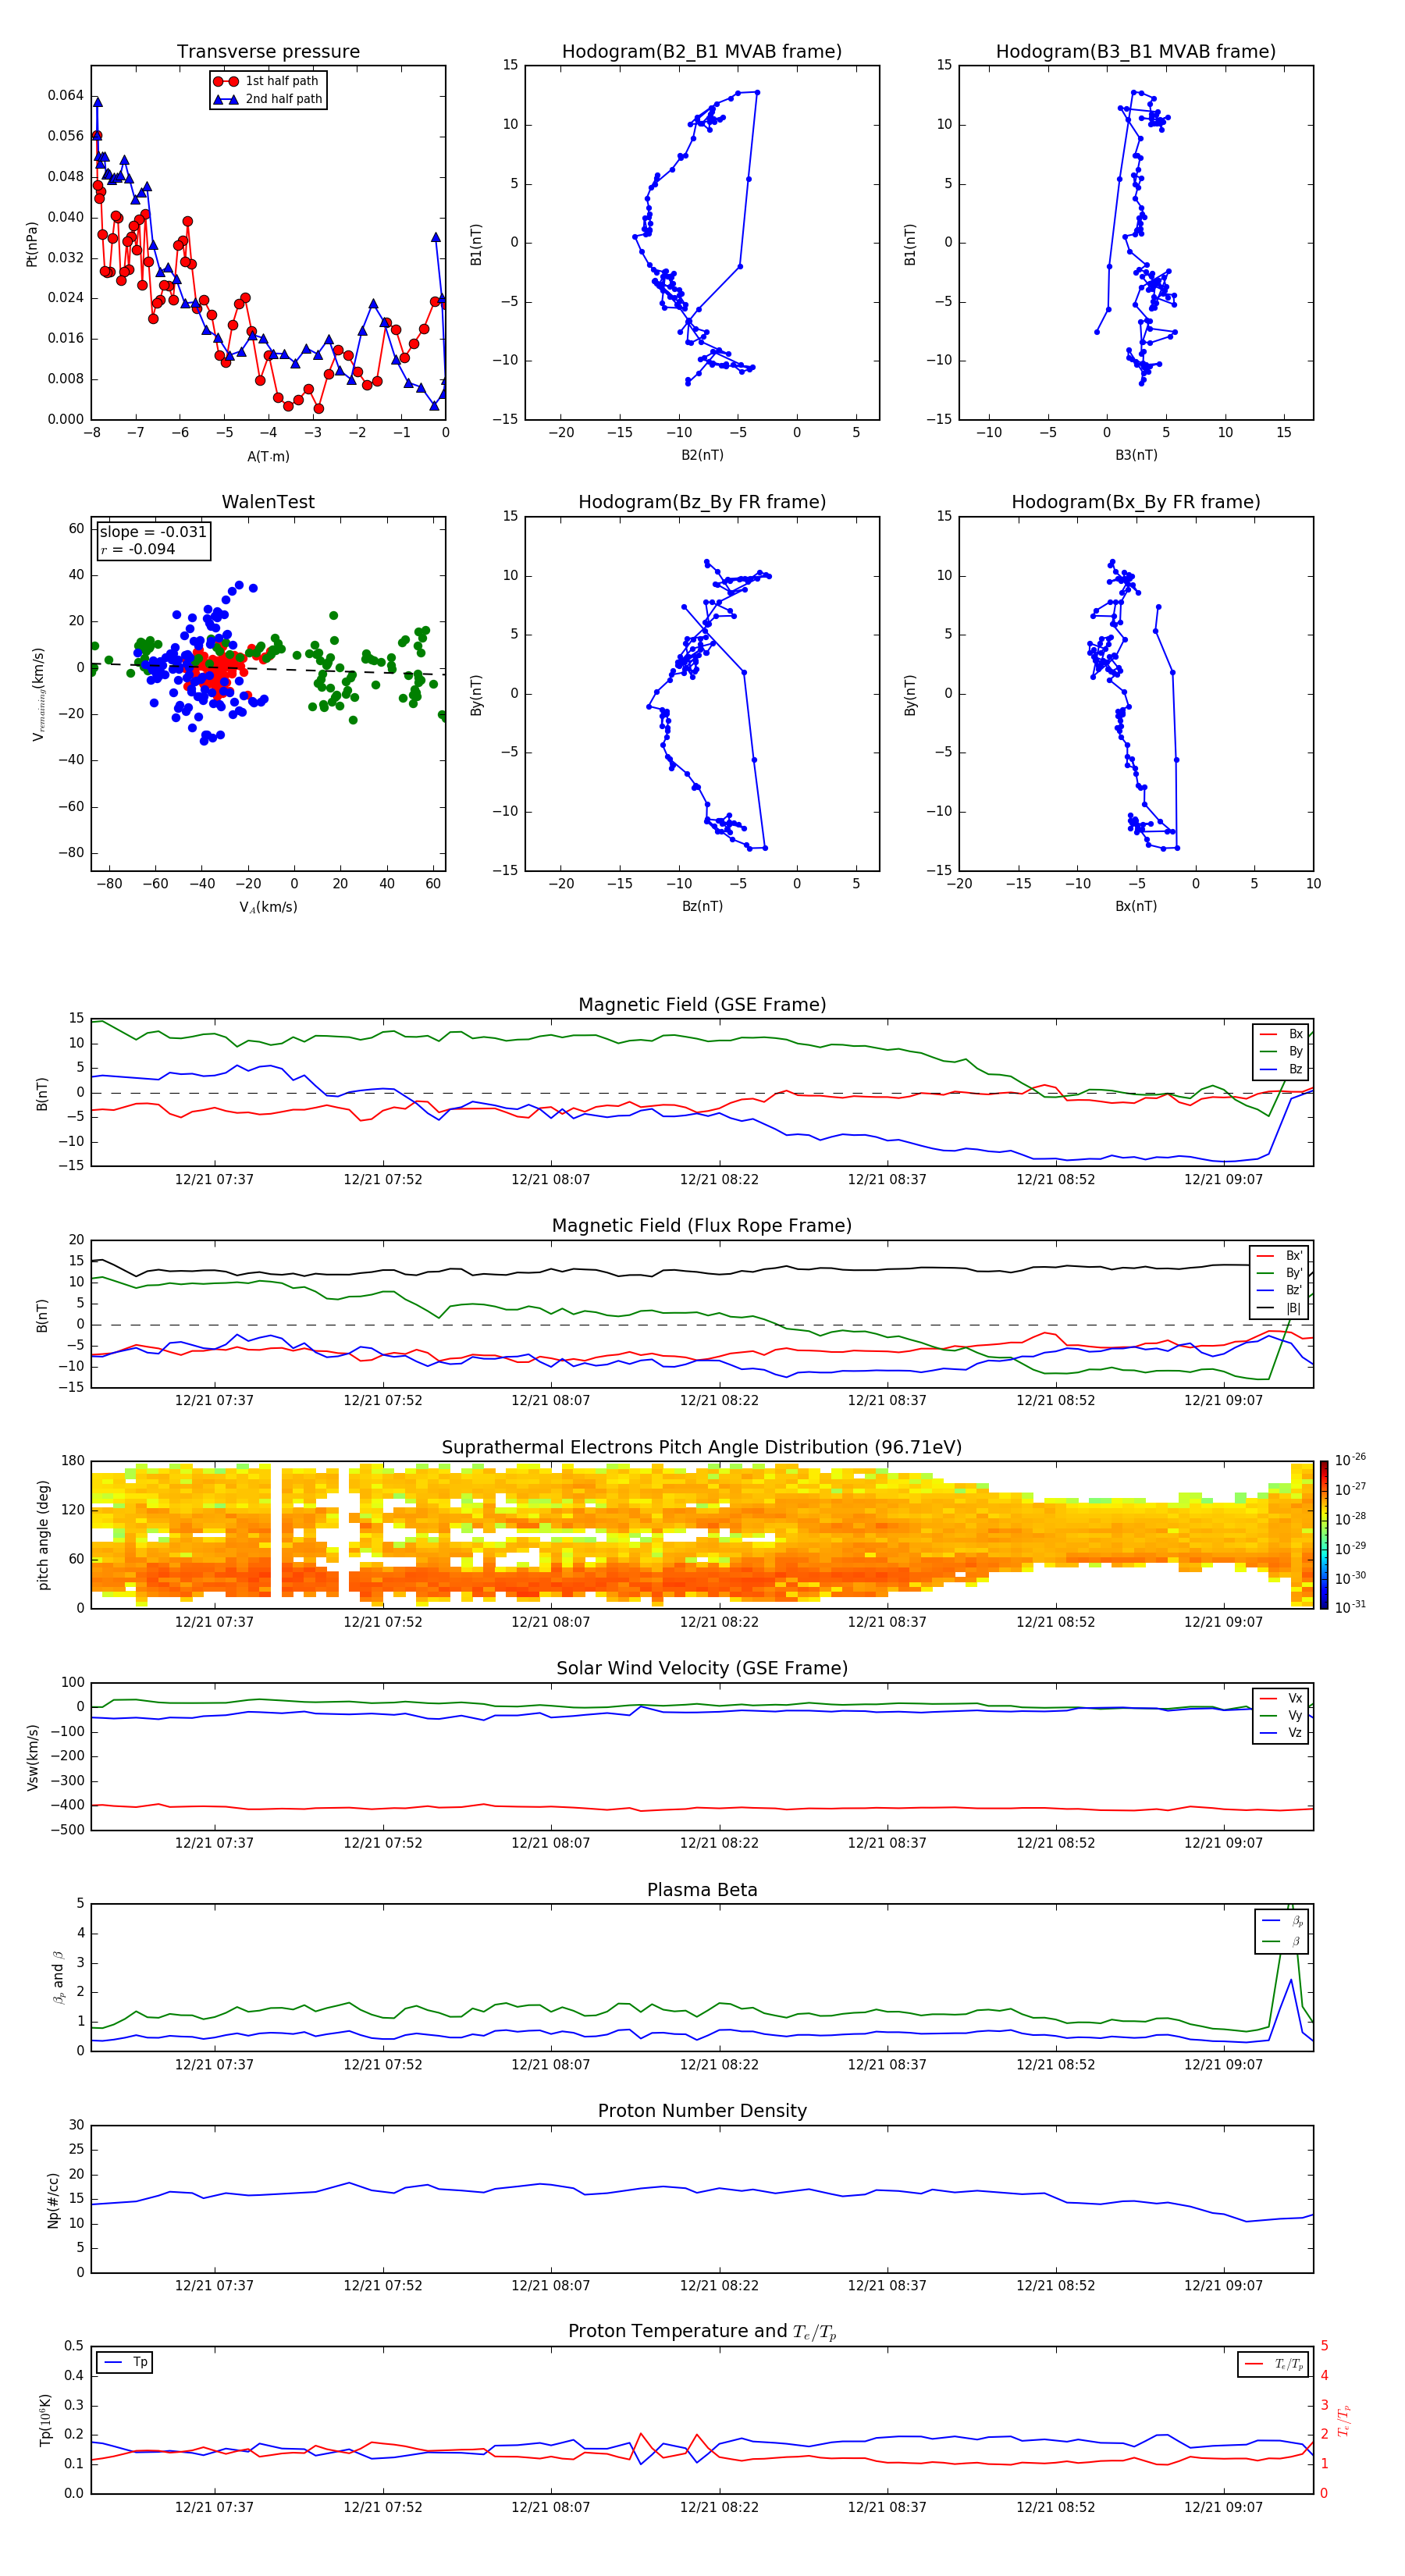Click the Suprathermal Electrons Pitch Angle Distribution title
This screenshot has height=2576, width=1405.
[702, 1448]
